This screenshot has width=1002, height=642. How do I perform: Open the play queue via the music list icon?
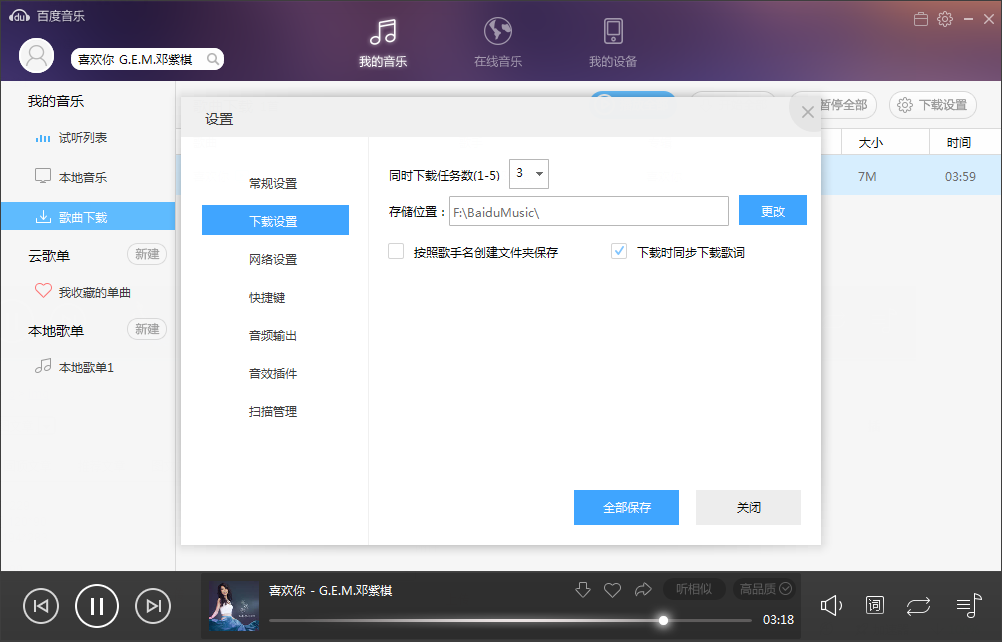click(x=967, y=605)
